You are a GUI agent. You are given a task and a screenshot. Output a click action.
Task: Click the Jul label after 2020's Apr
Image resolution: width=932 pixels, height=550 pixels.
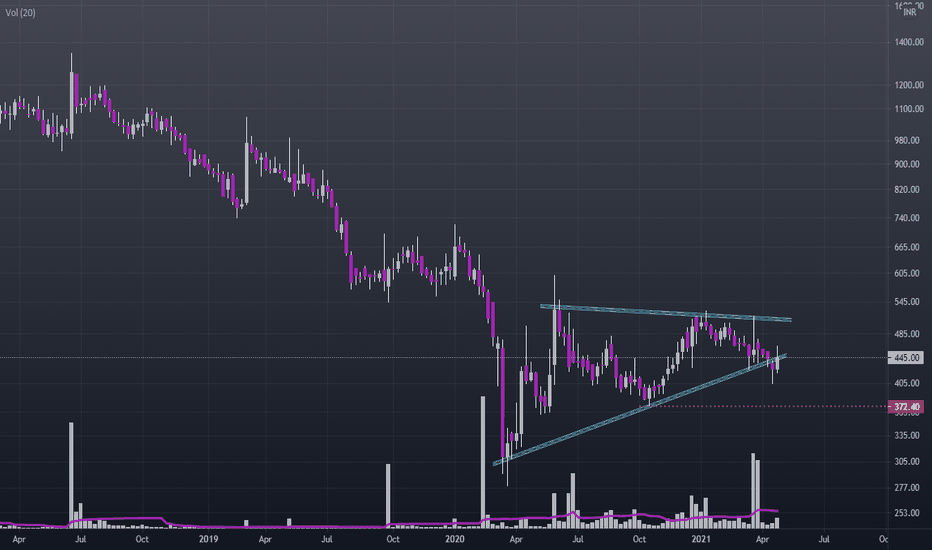578,539
